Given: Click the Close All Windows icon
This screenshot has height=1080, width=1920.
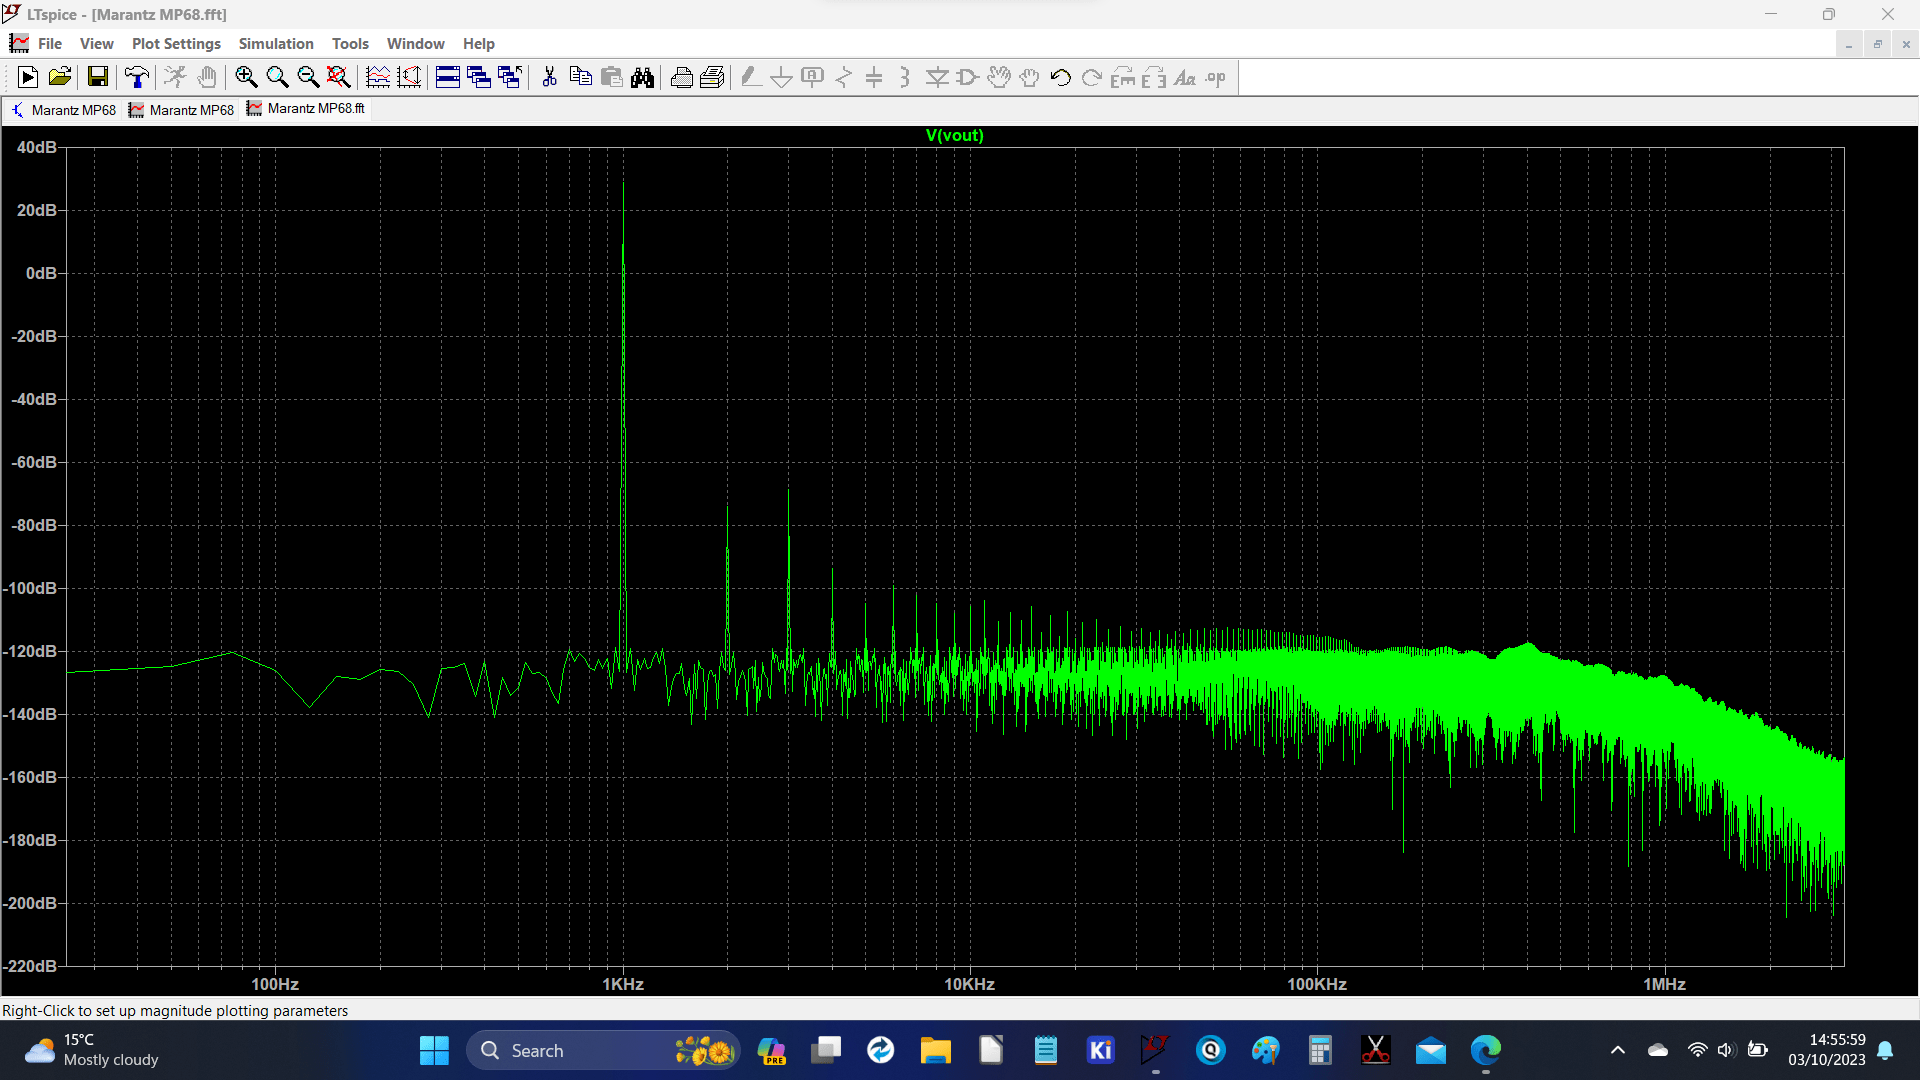Looking at the screenshot, I should coord(510,77).
